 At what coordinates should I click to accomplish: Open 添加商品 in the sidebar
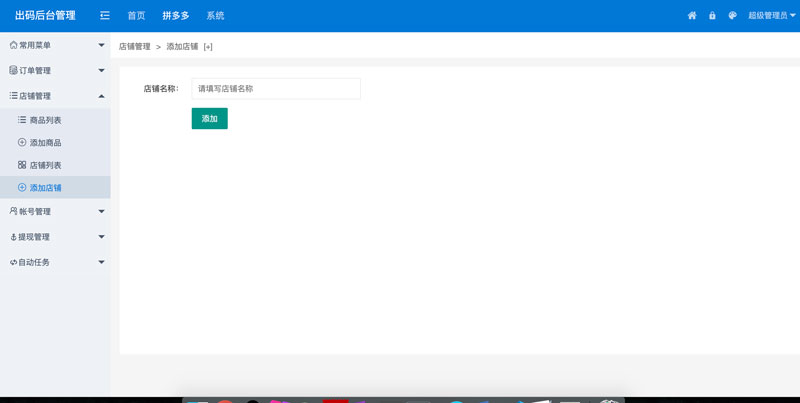tap(55, 142)
